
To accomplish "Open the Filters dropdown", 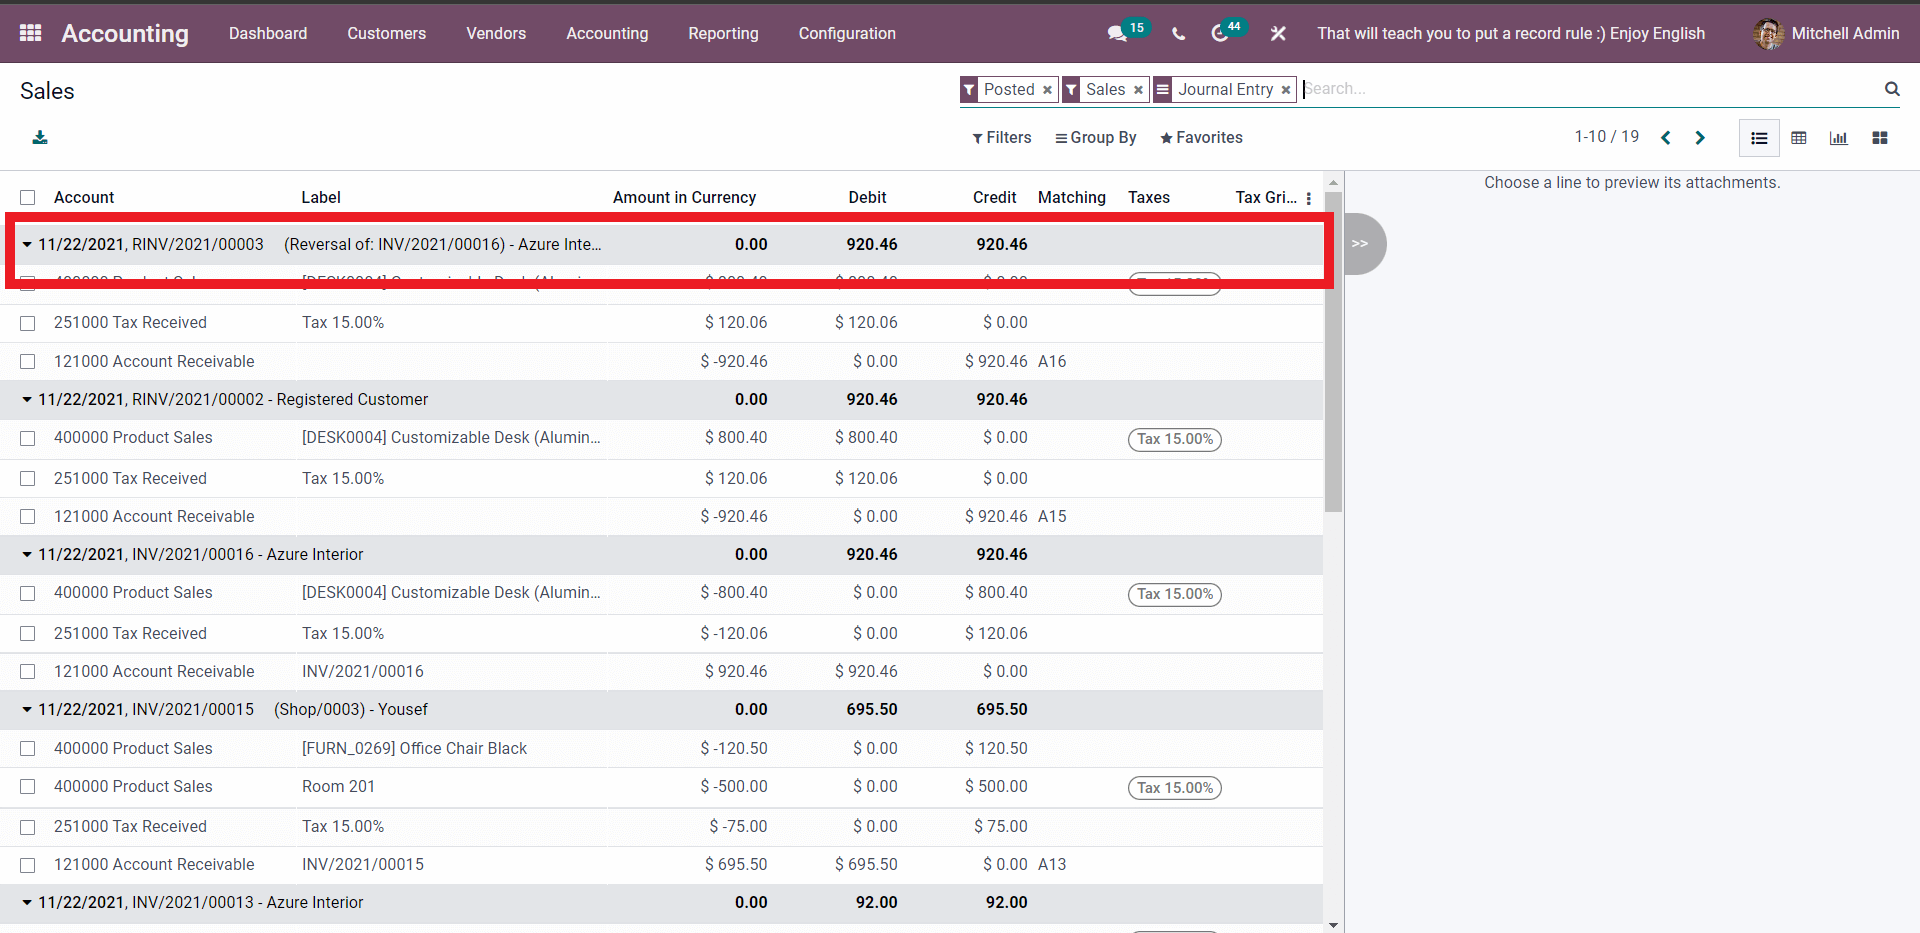I will pyautogui.click(x=1002, y=138).
